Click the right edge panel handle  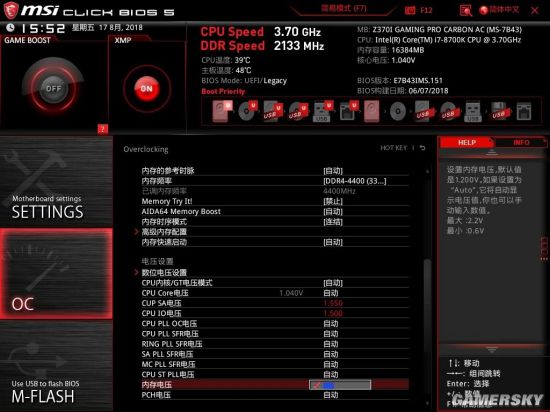(x=544, y=248)
